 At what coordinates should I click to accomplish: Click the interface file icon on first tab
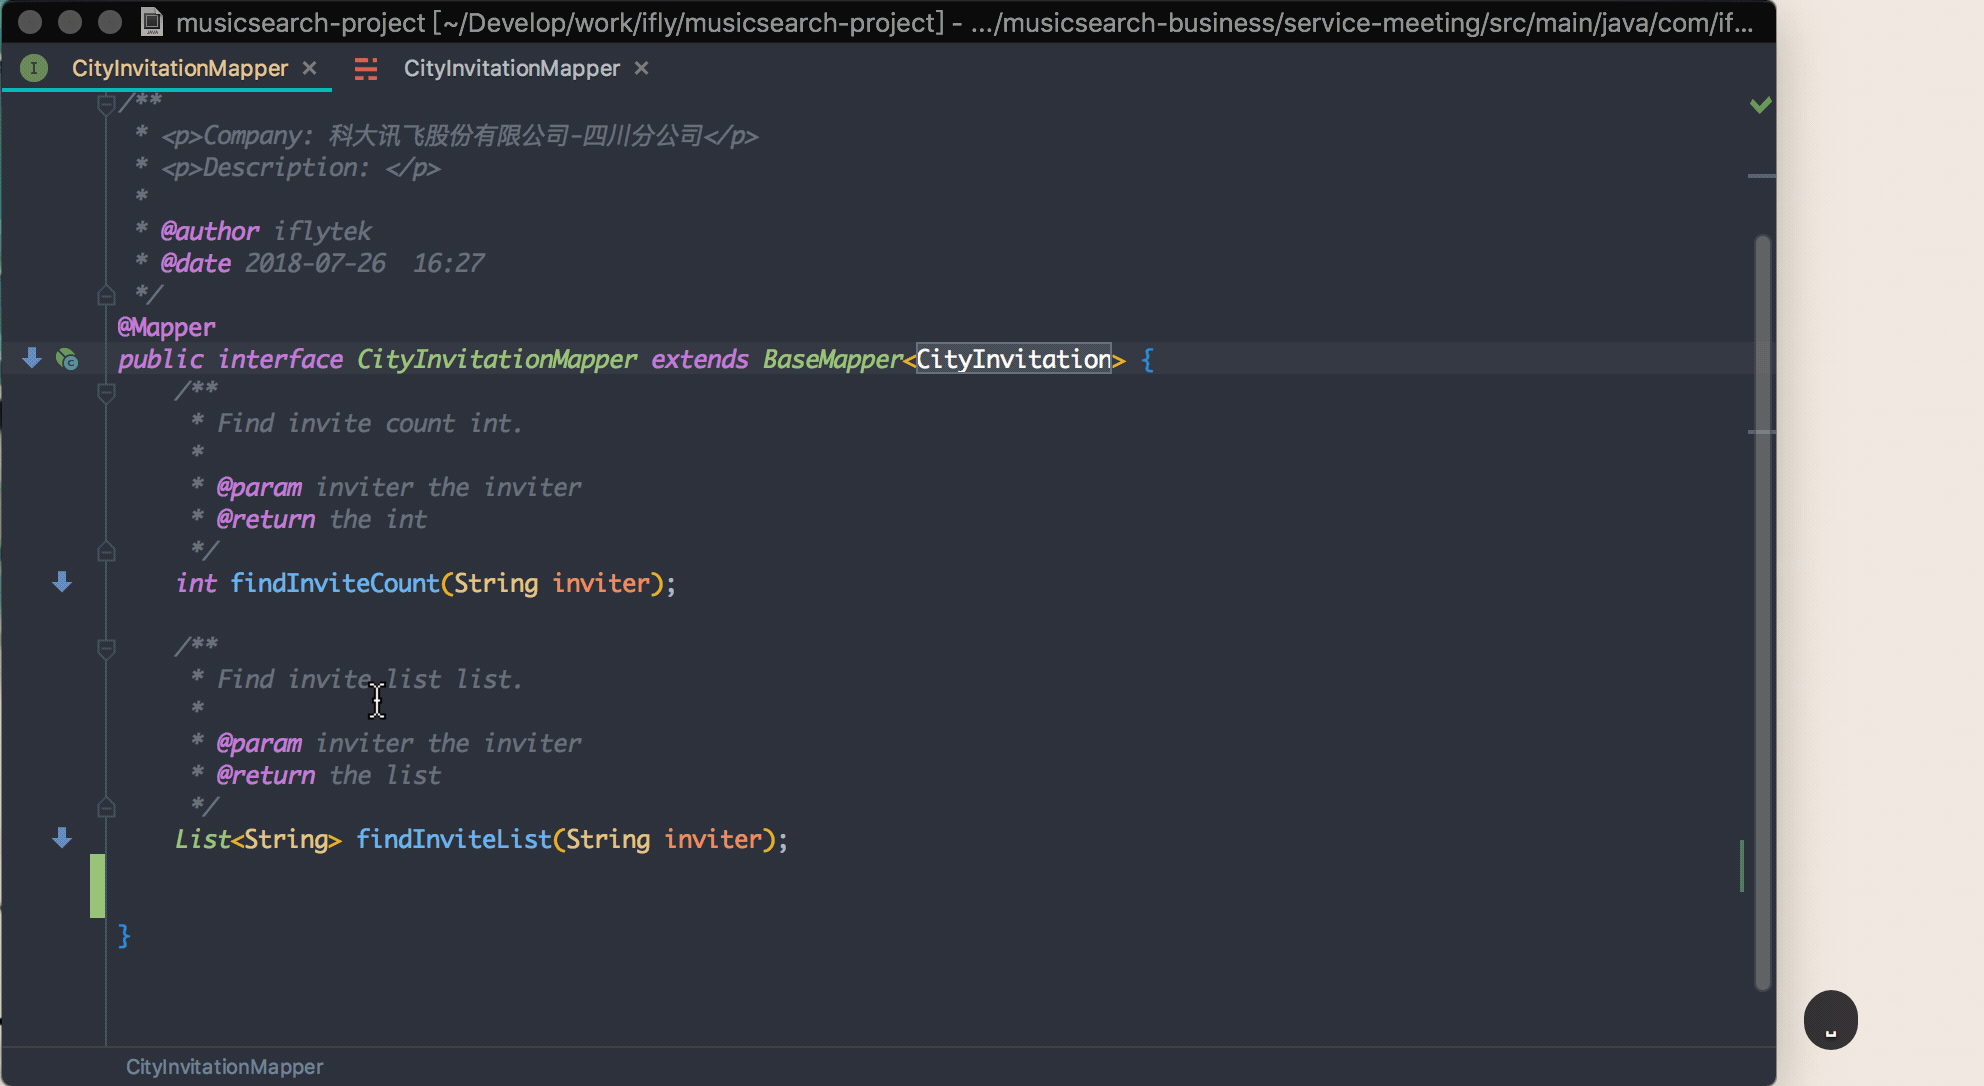coord(34,68)
